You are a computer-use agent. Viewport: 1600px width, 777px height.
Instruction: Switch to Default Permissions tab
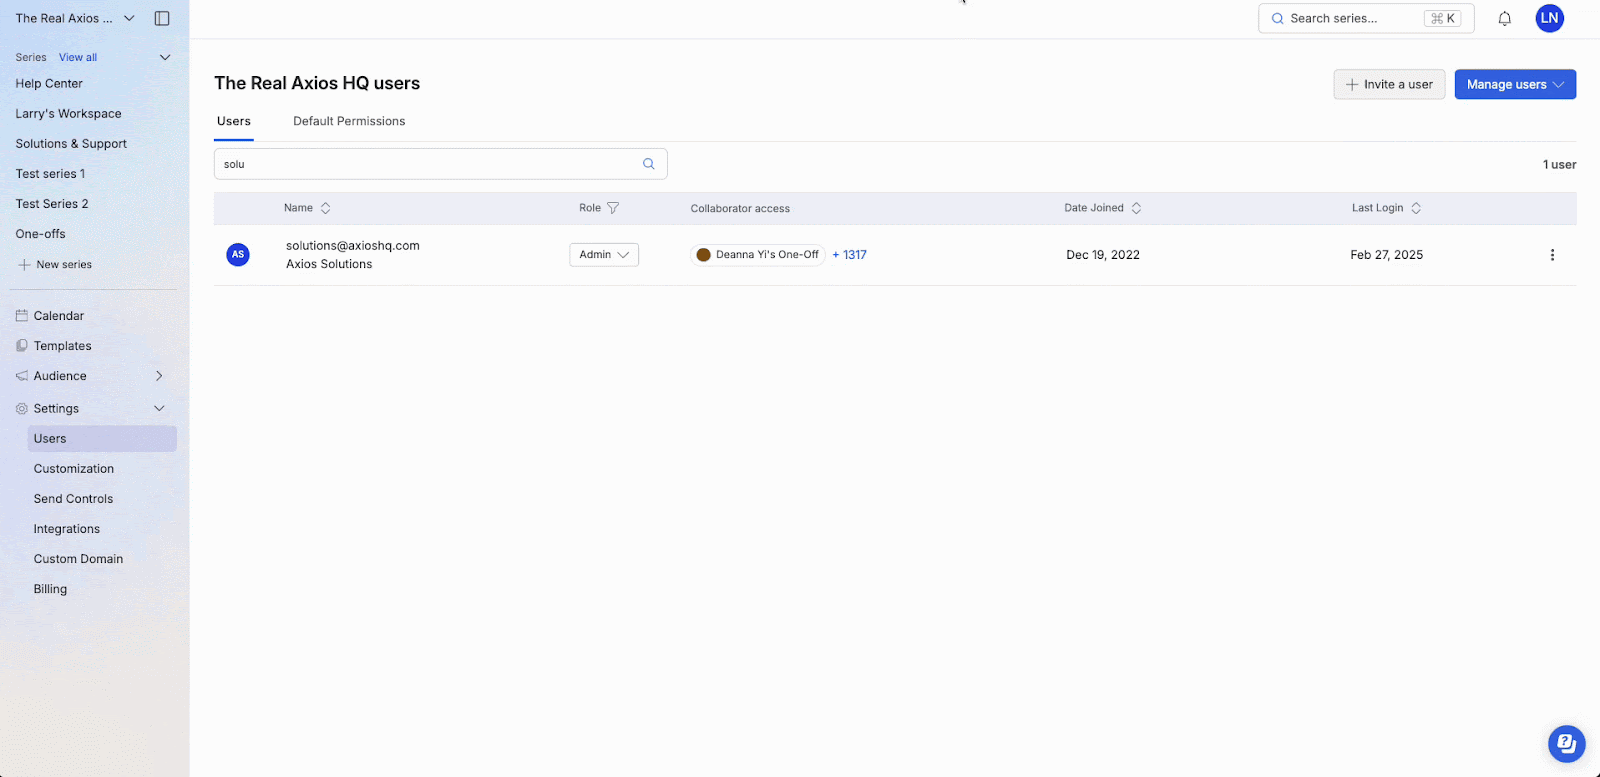point(349,121)
